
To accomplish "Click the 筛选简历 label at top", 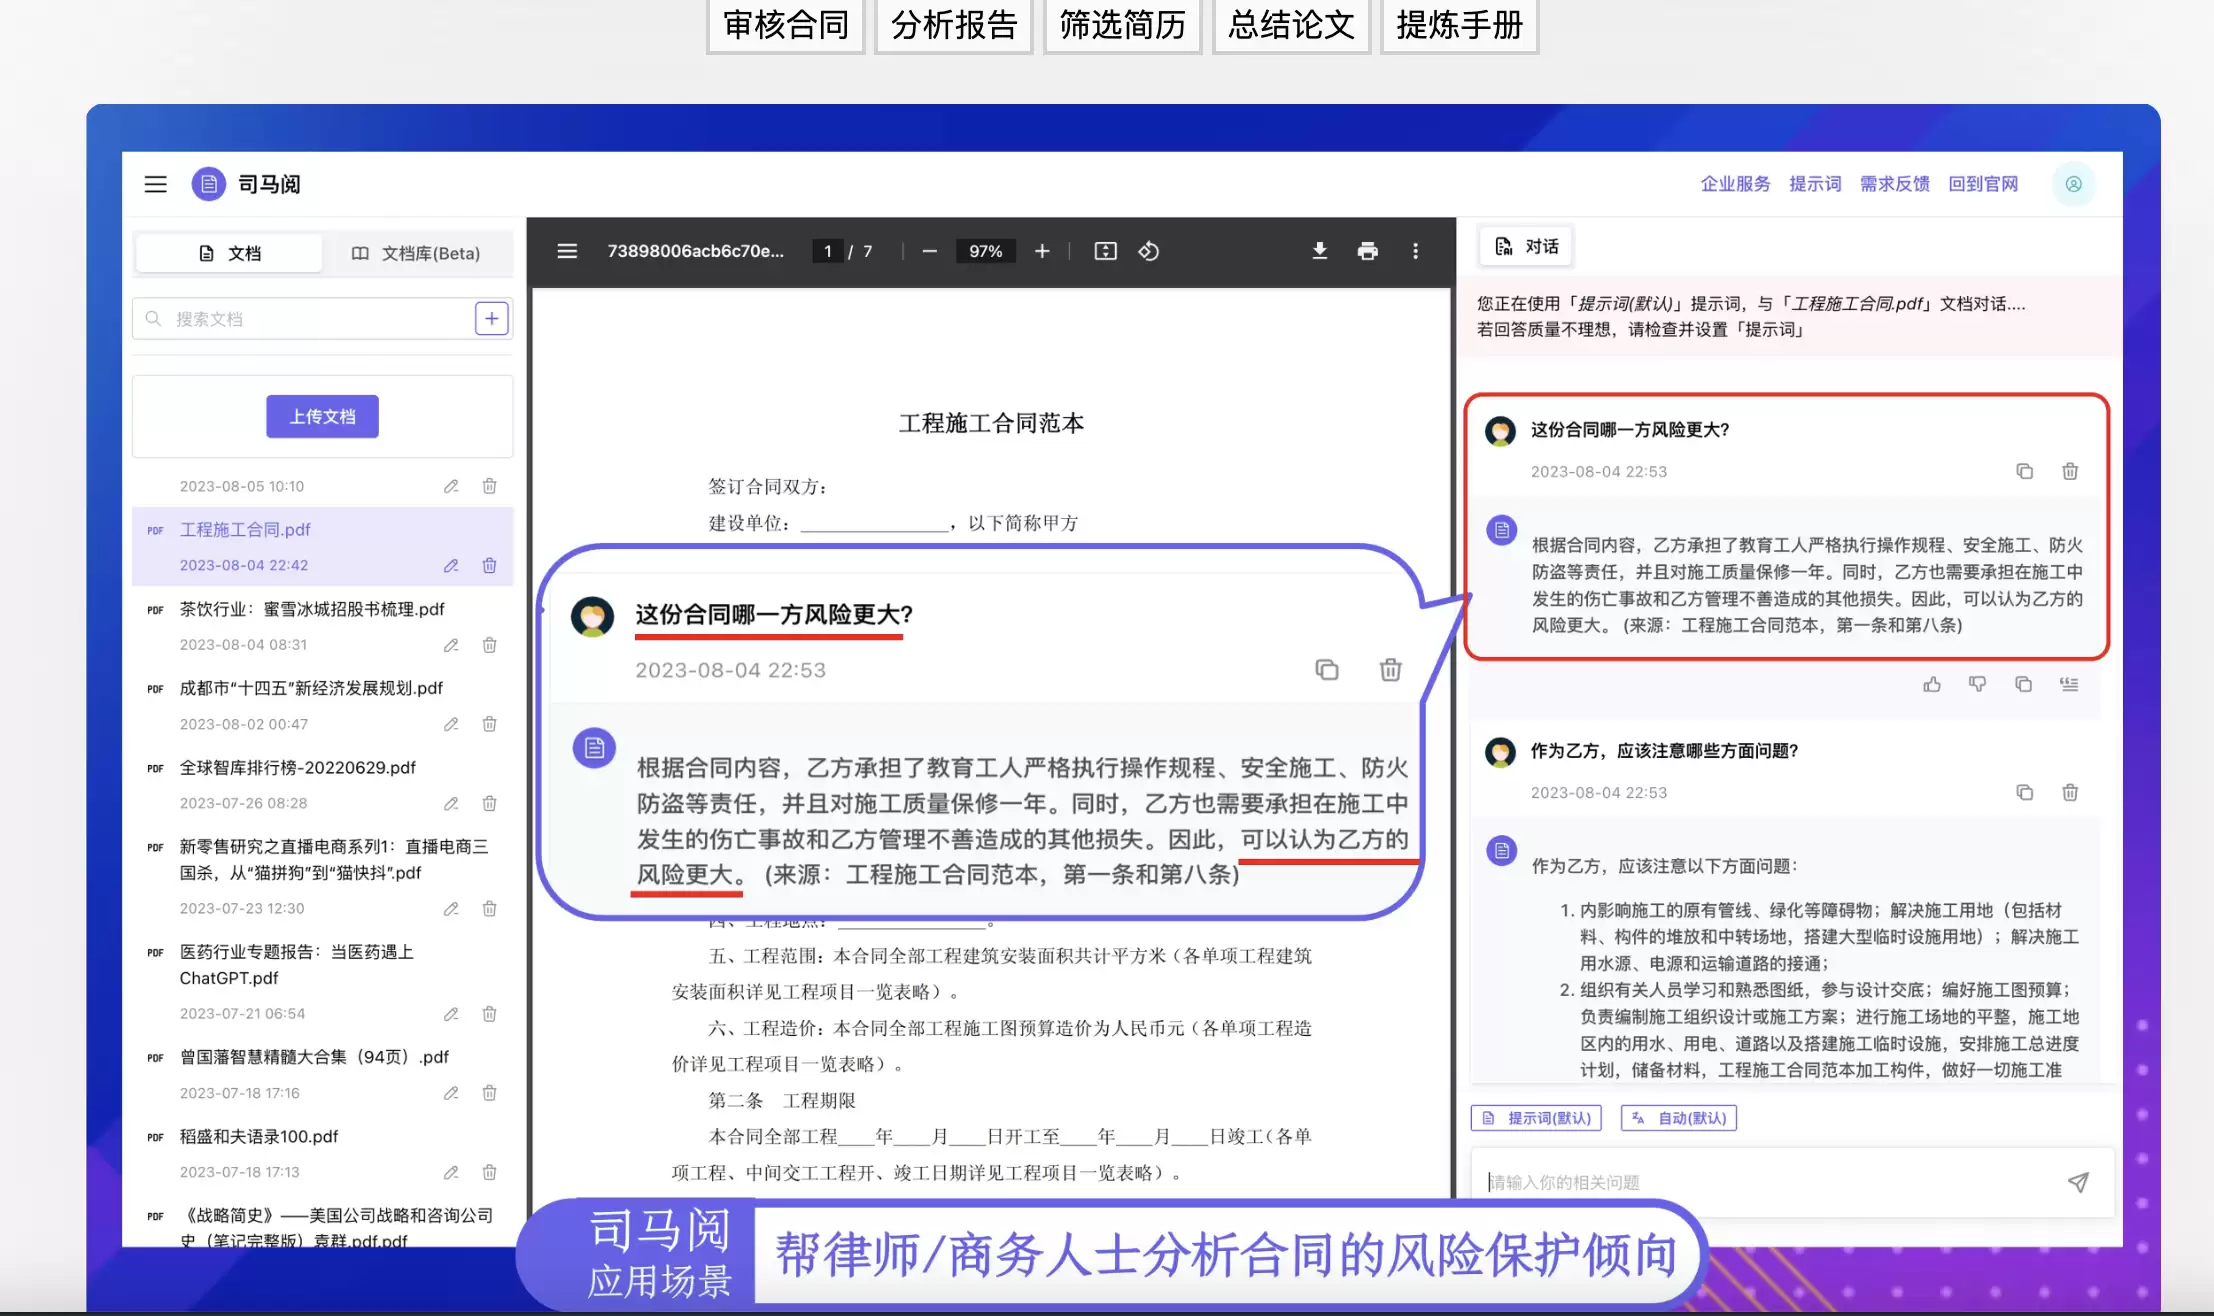I will pos(1122,25).
